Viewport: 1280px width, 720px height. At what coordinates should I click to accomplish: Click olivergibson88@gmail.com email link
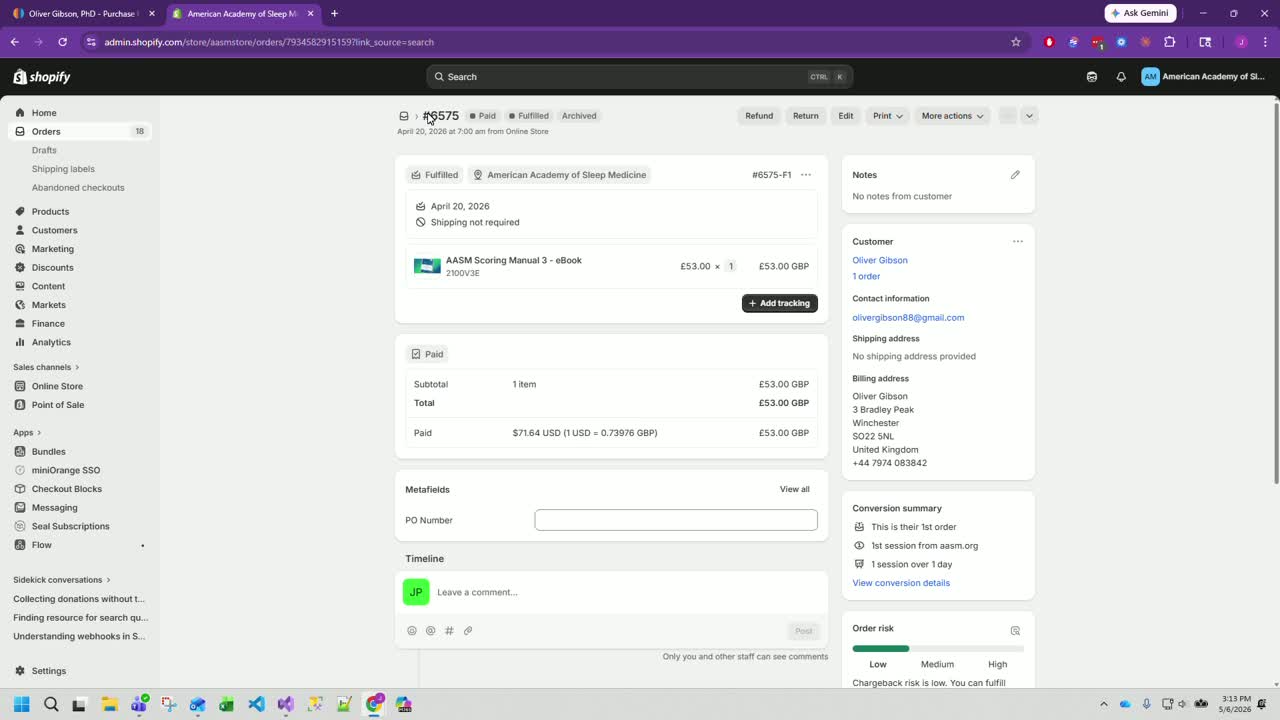pyautogui.click(x=908, y=318)
